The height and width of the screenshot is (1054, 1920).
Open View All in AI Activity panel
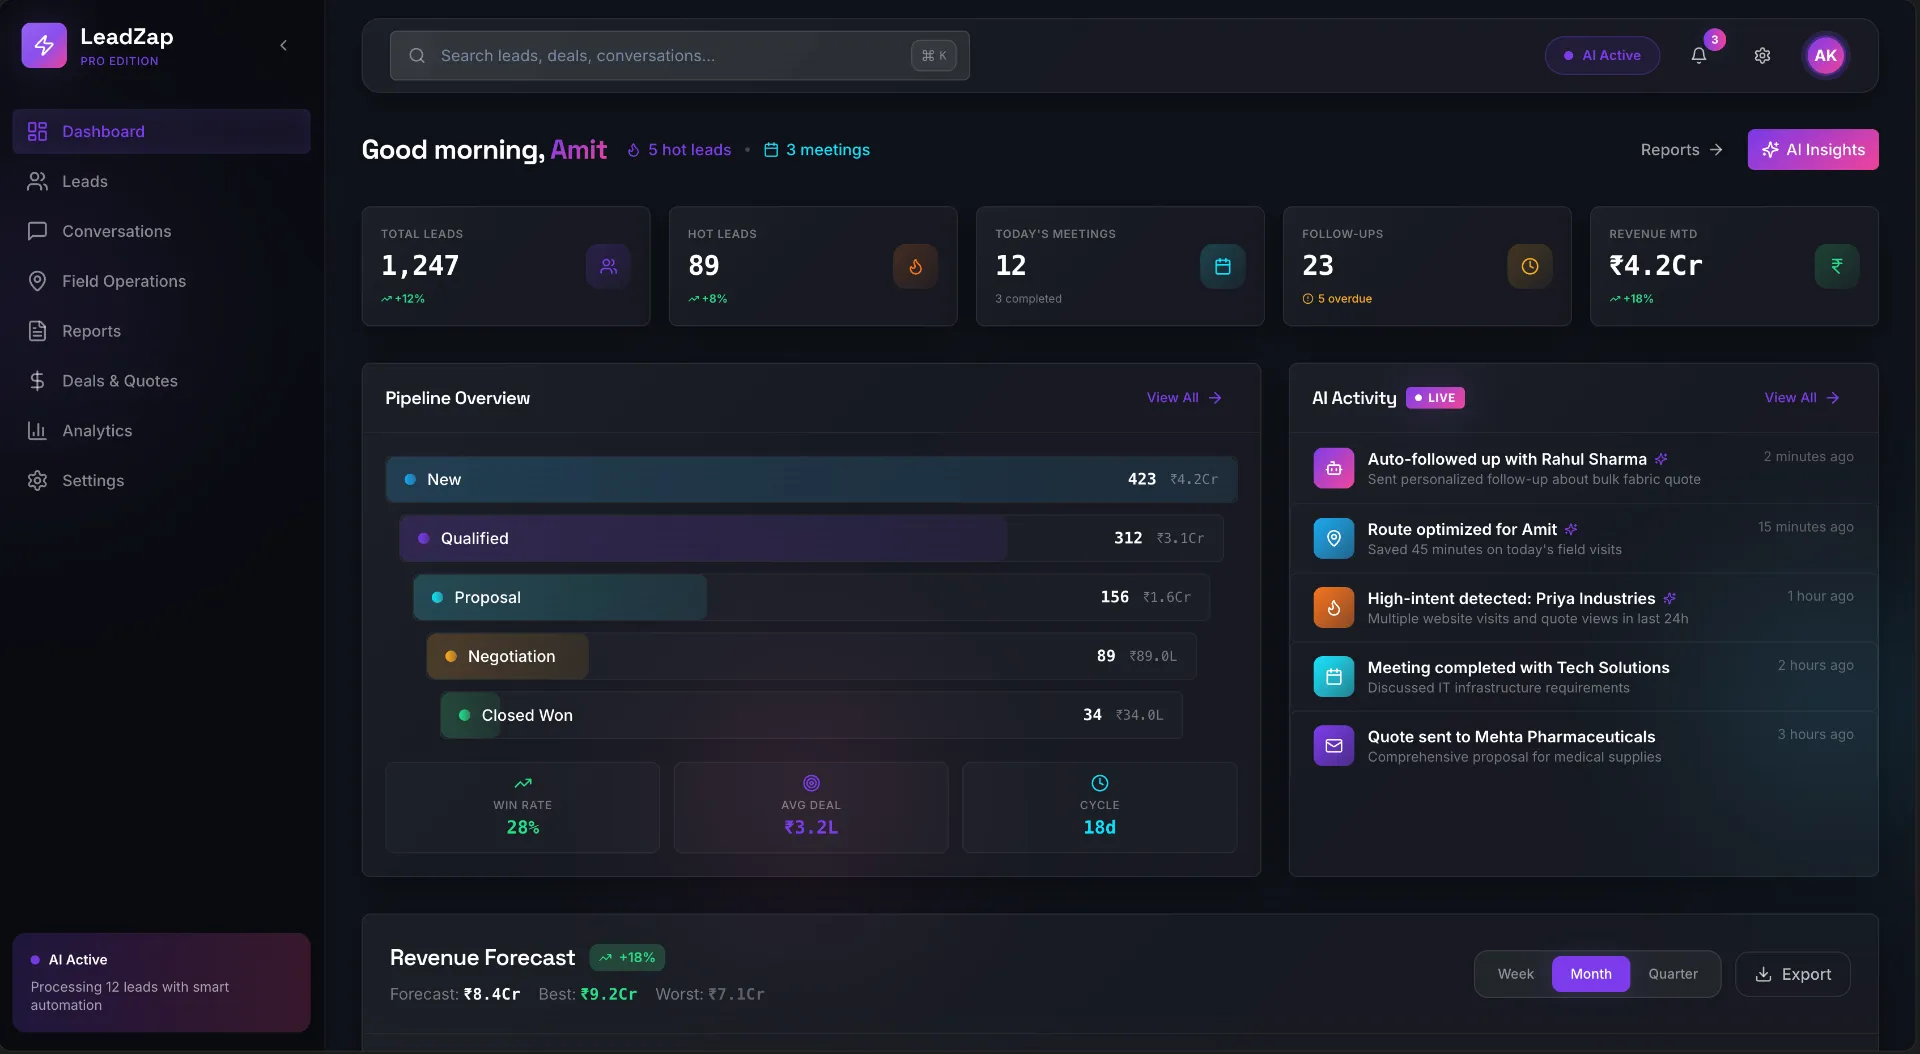(1802, 397)
